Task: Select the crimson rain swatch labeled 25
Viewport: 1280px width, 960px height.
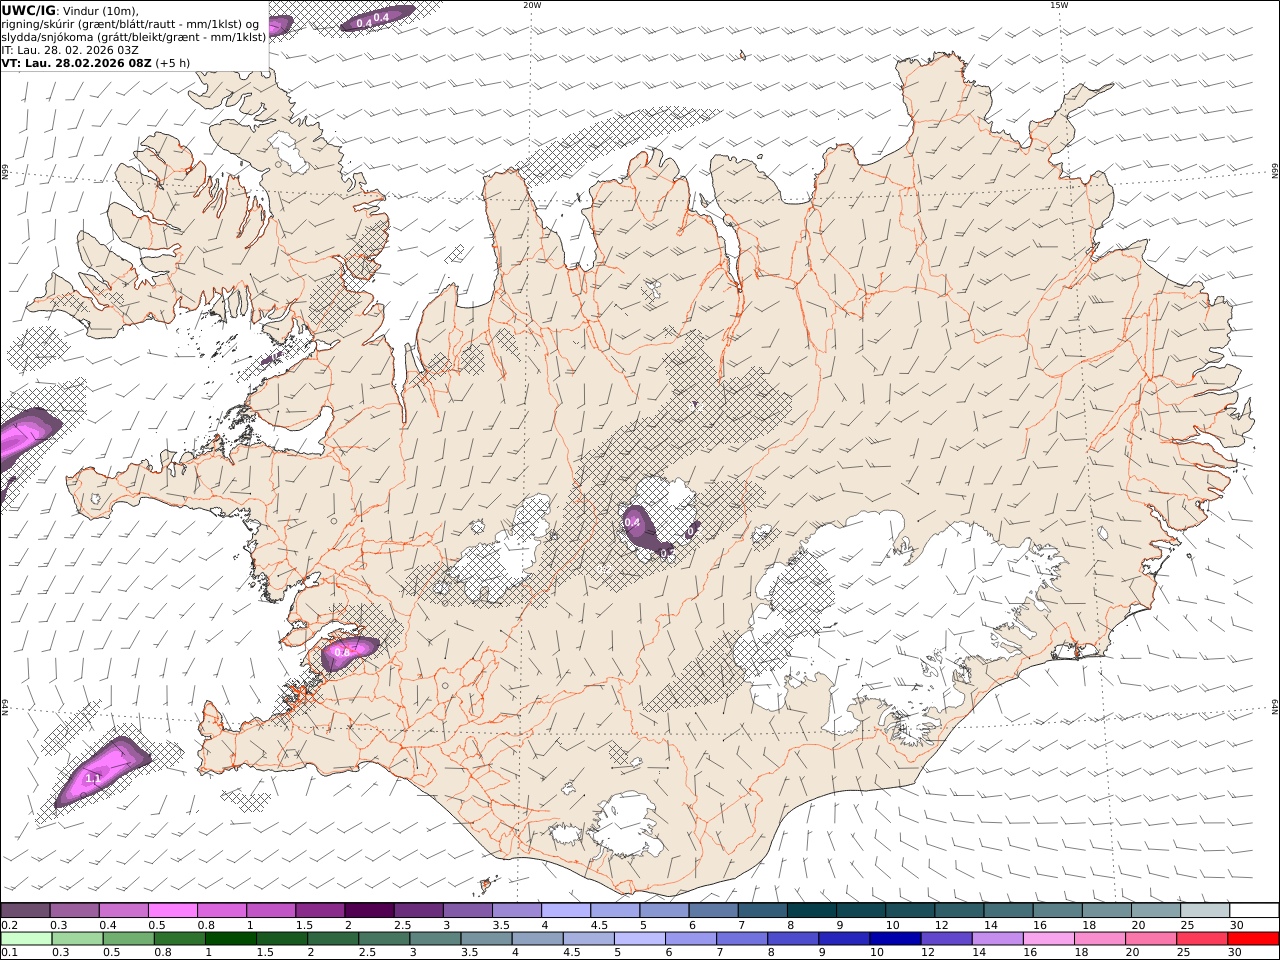Action: click(1202, 939)
